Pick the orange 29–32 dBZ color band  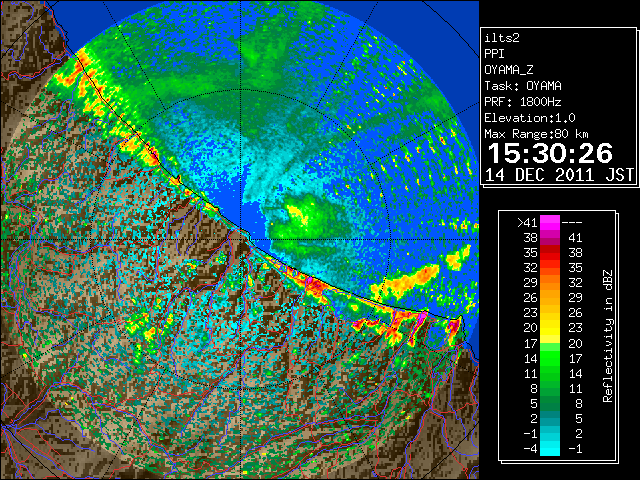tap(550, 283)
